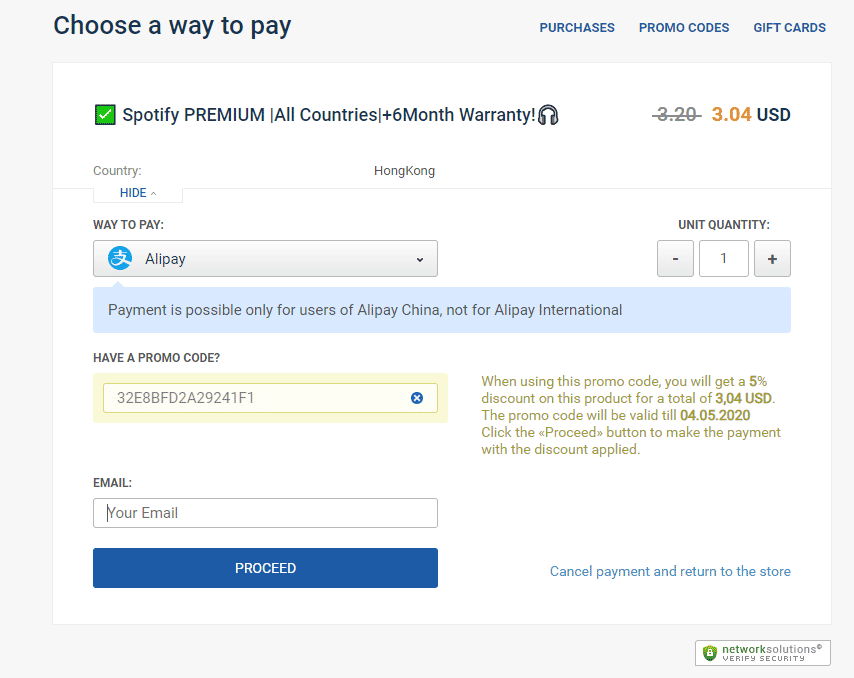Go to PURCHASES page

pos(577,28)
